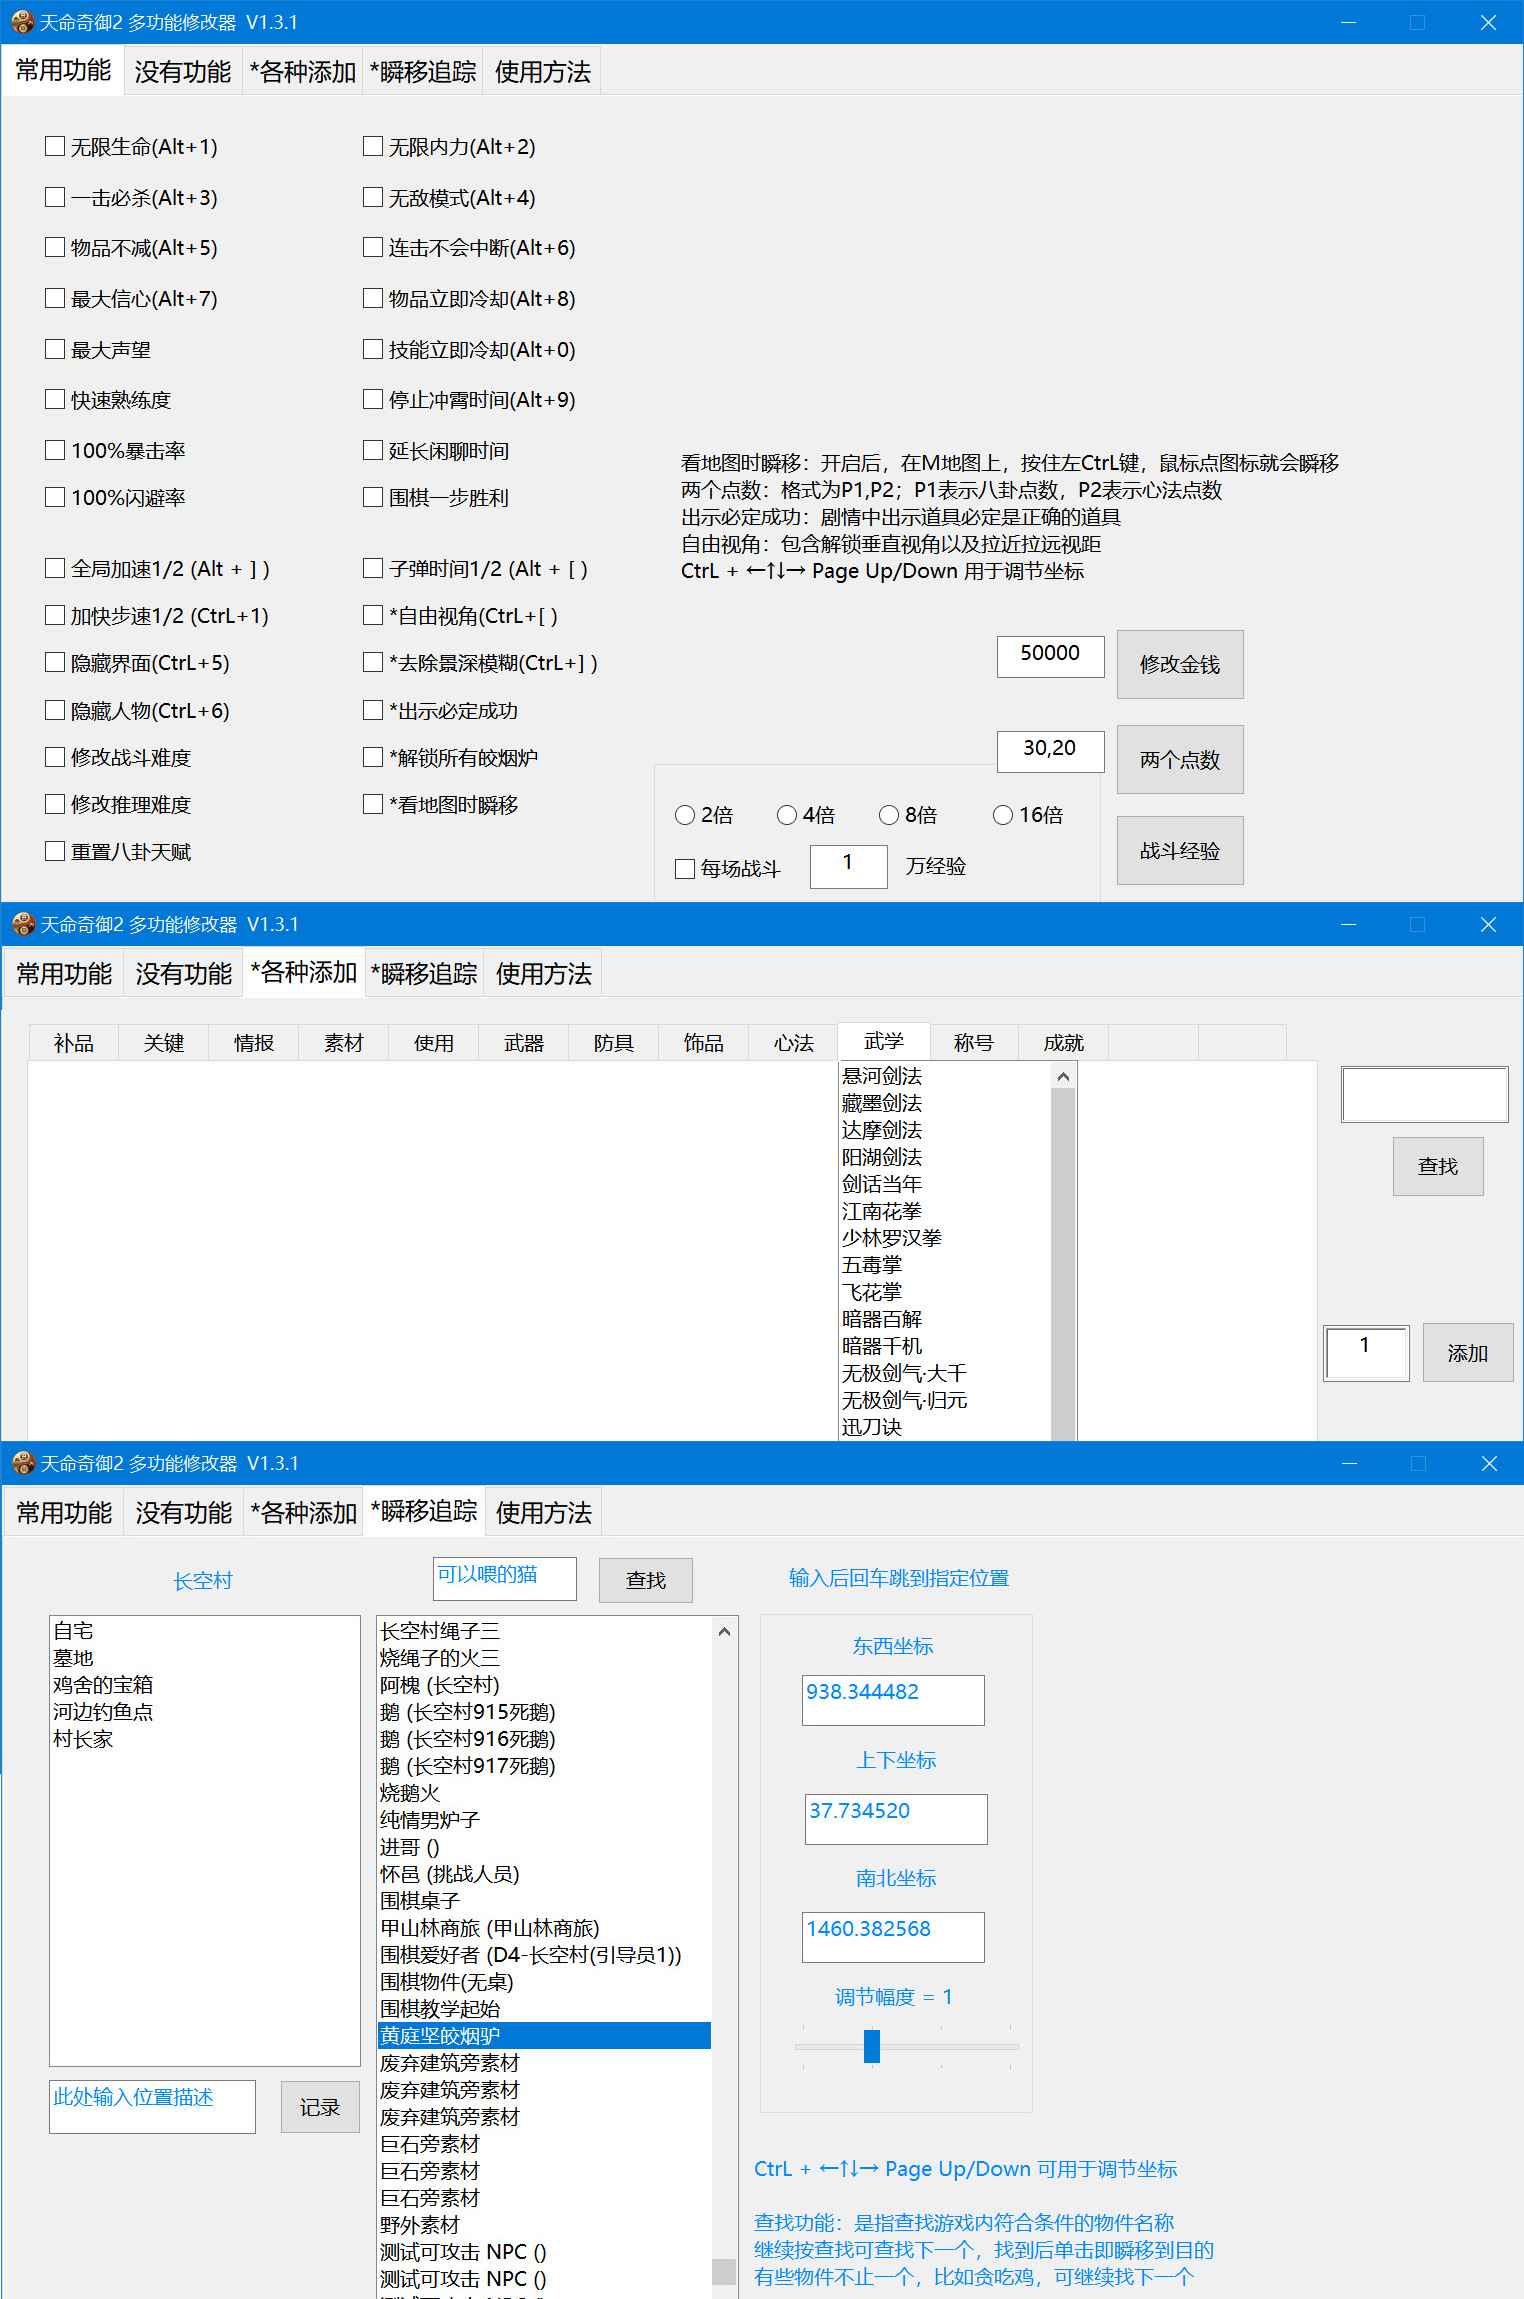
Task: Open the 武器 category tab
Action: click(x=523, y=1043)
